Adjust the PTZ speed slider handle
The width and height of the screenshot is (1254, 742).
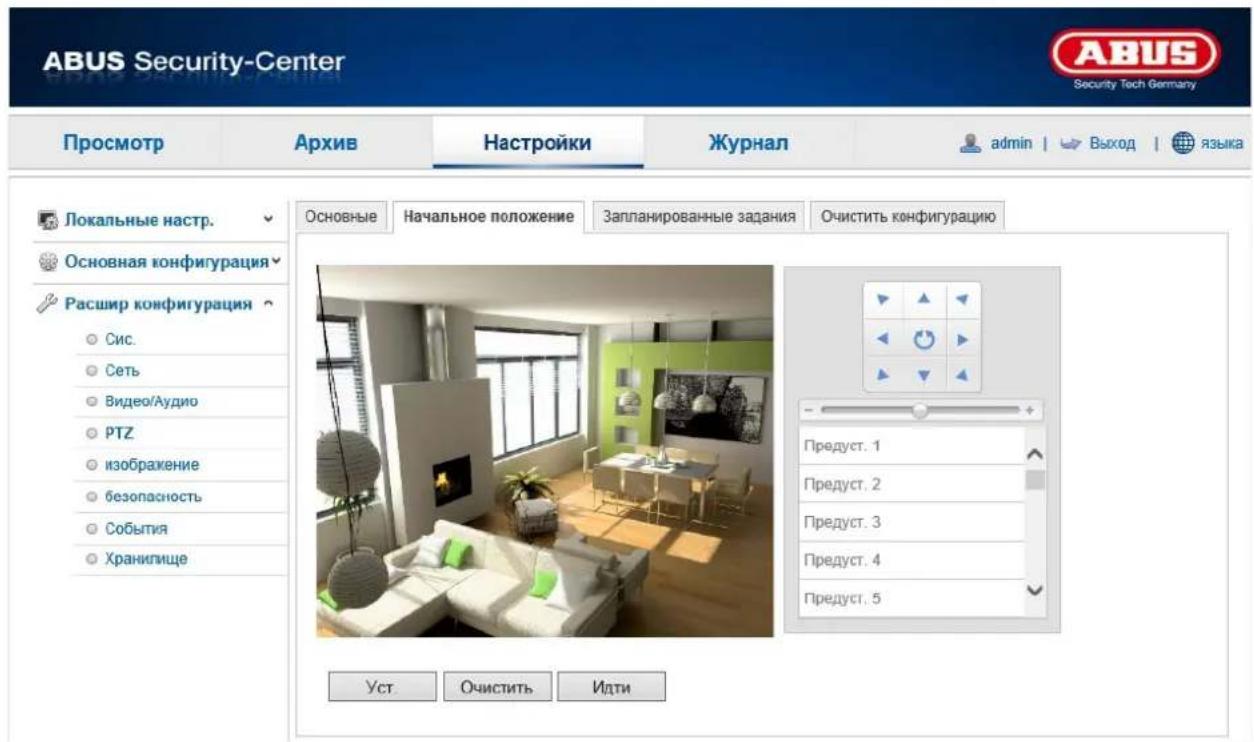(920, 411)
